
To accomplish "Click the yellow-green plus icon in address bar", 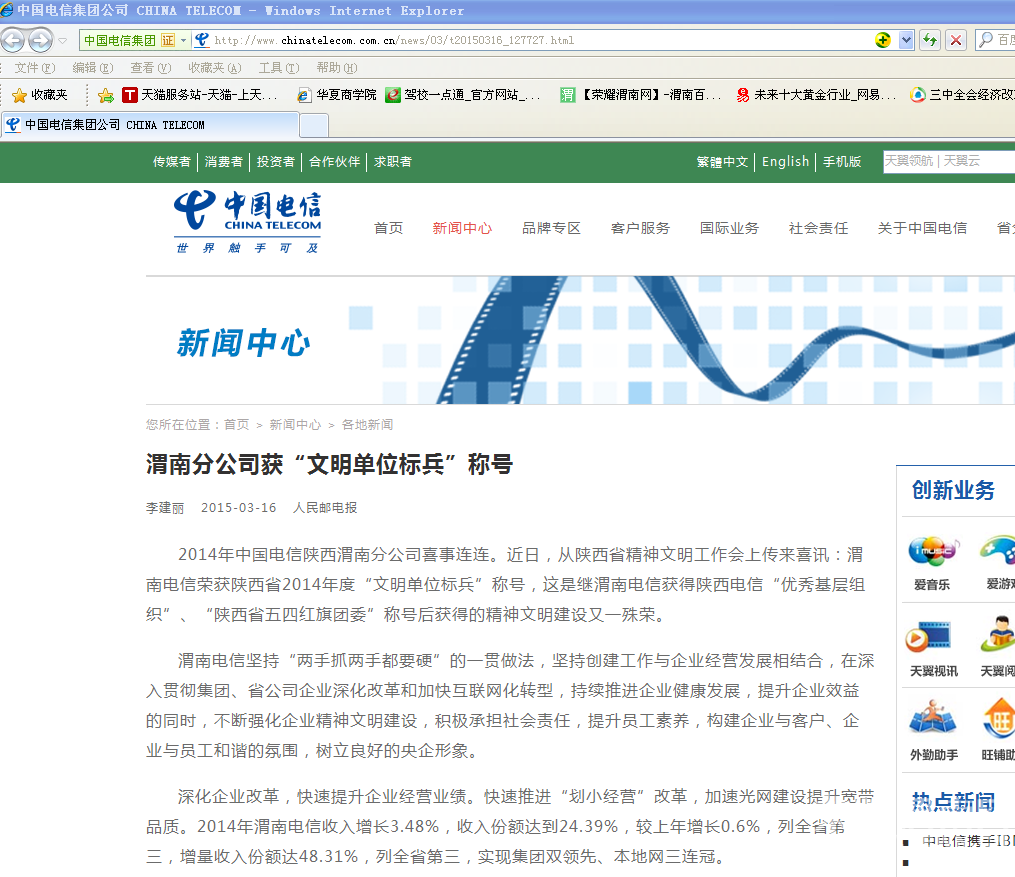I will [x=883, y=40].
